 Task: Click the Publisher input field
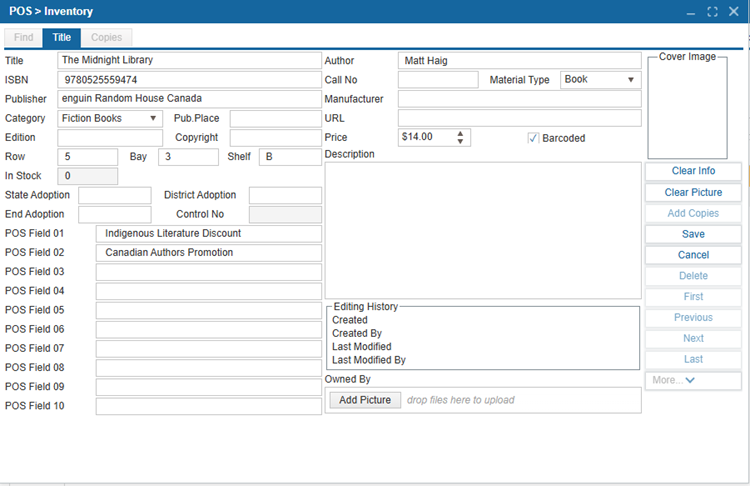[189, 99]
